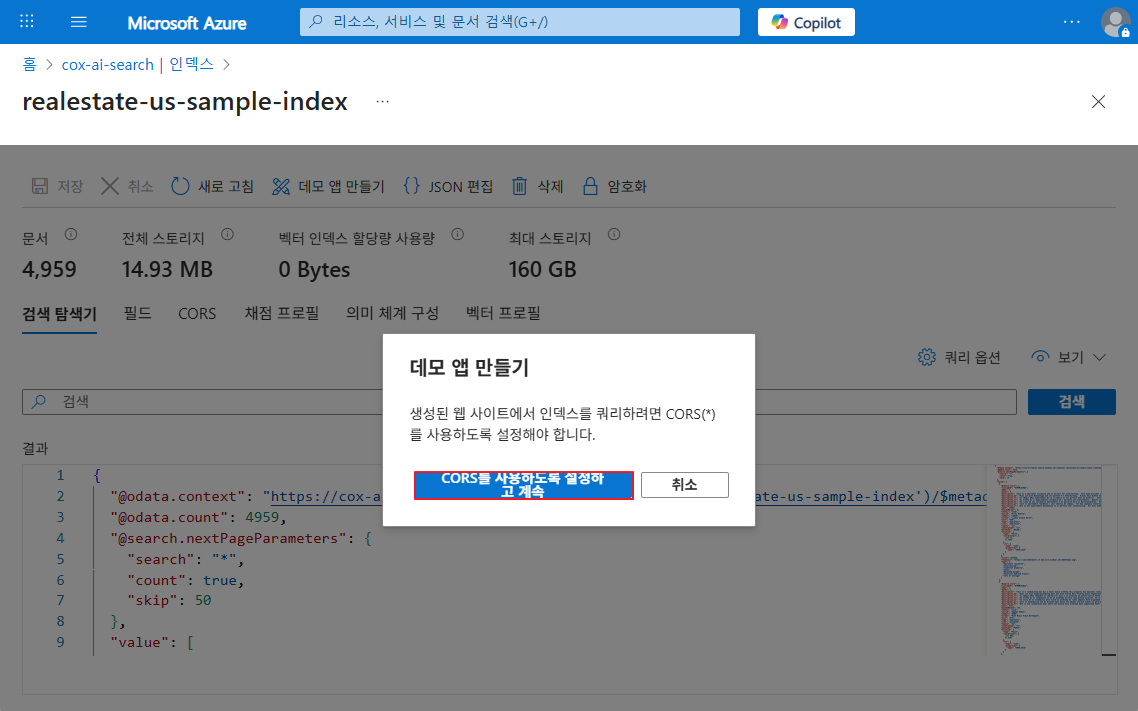
Task: Switch to the 채점 프로필 tab
Action: point(282,313)
